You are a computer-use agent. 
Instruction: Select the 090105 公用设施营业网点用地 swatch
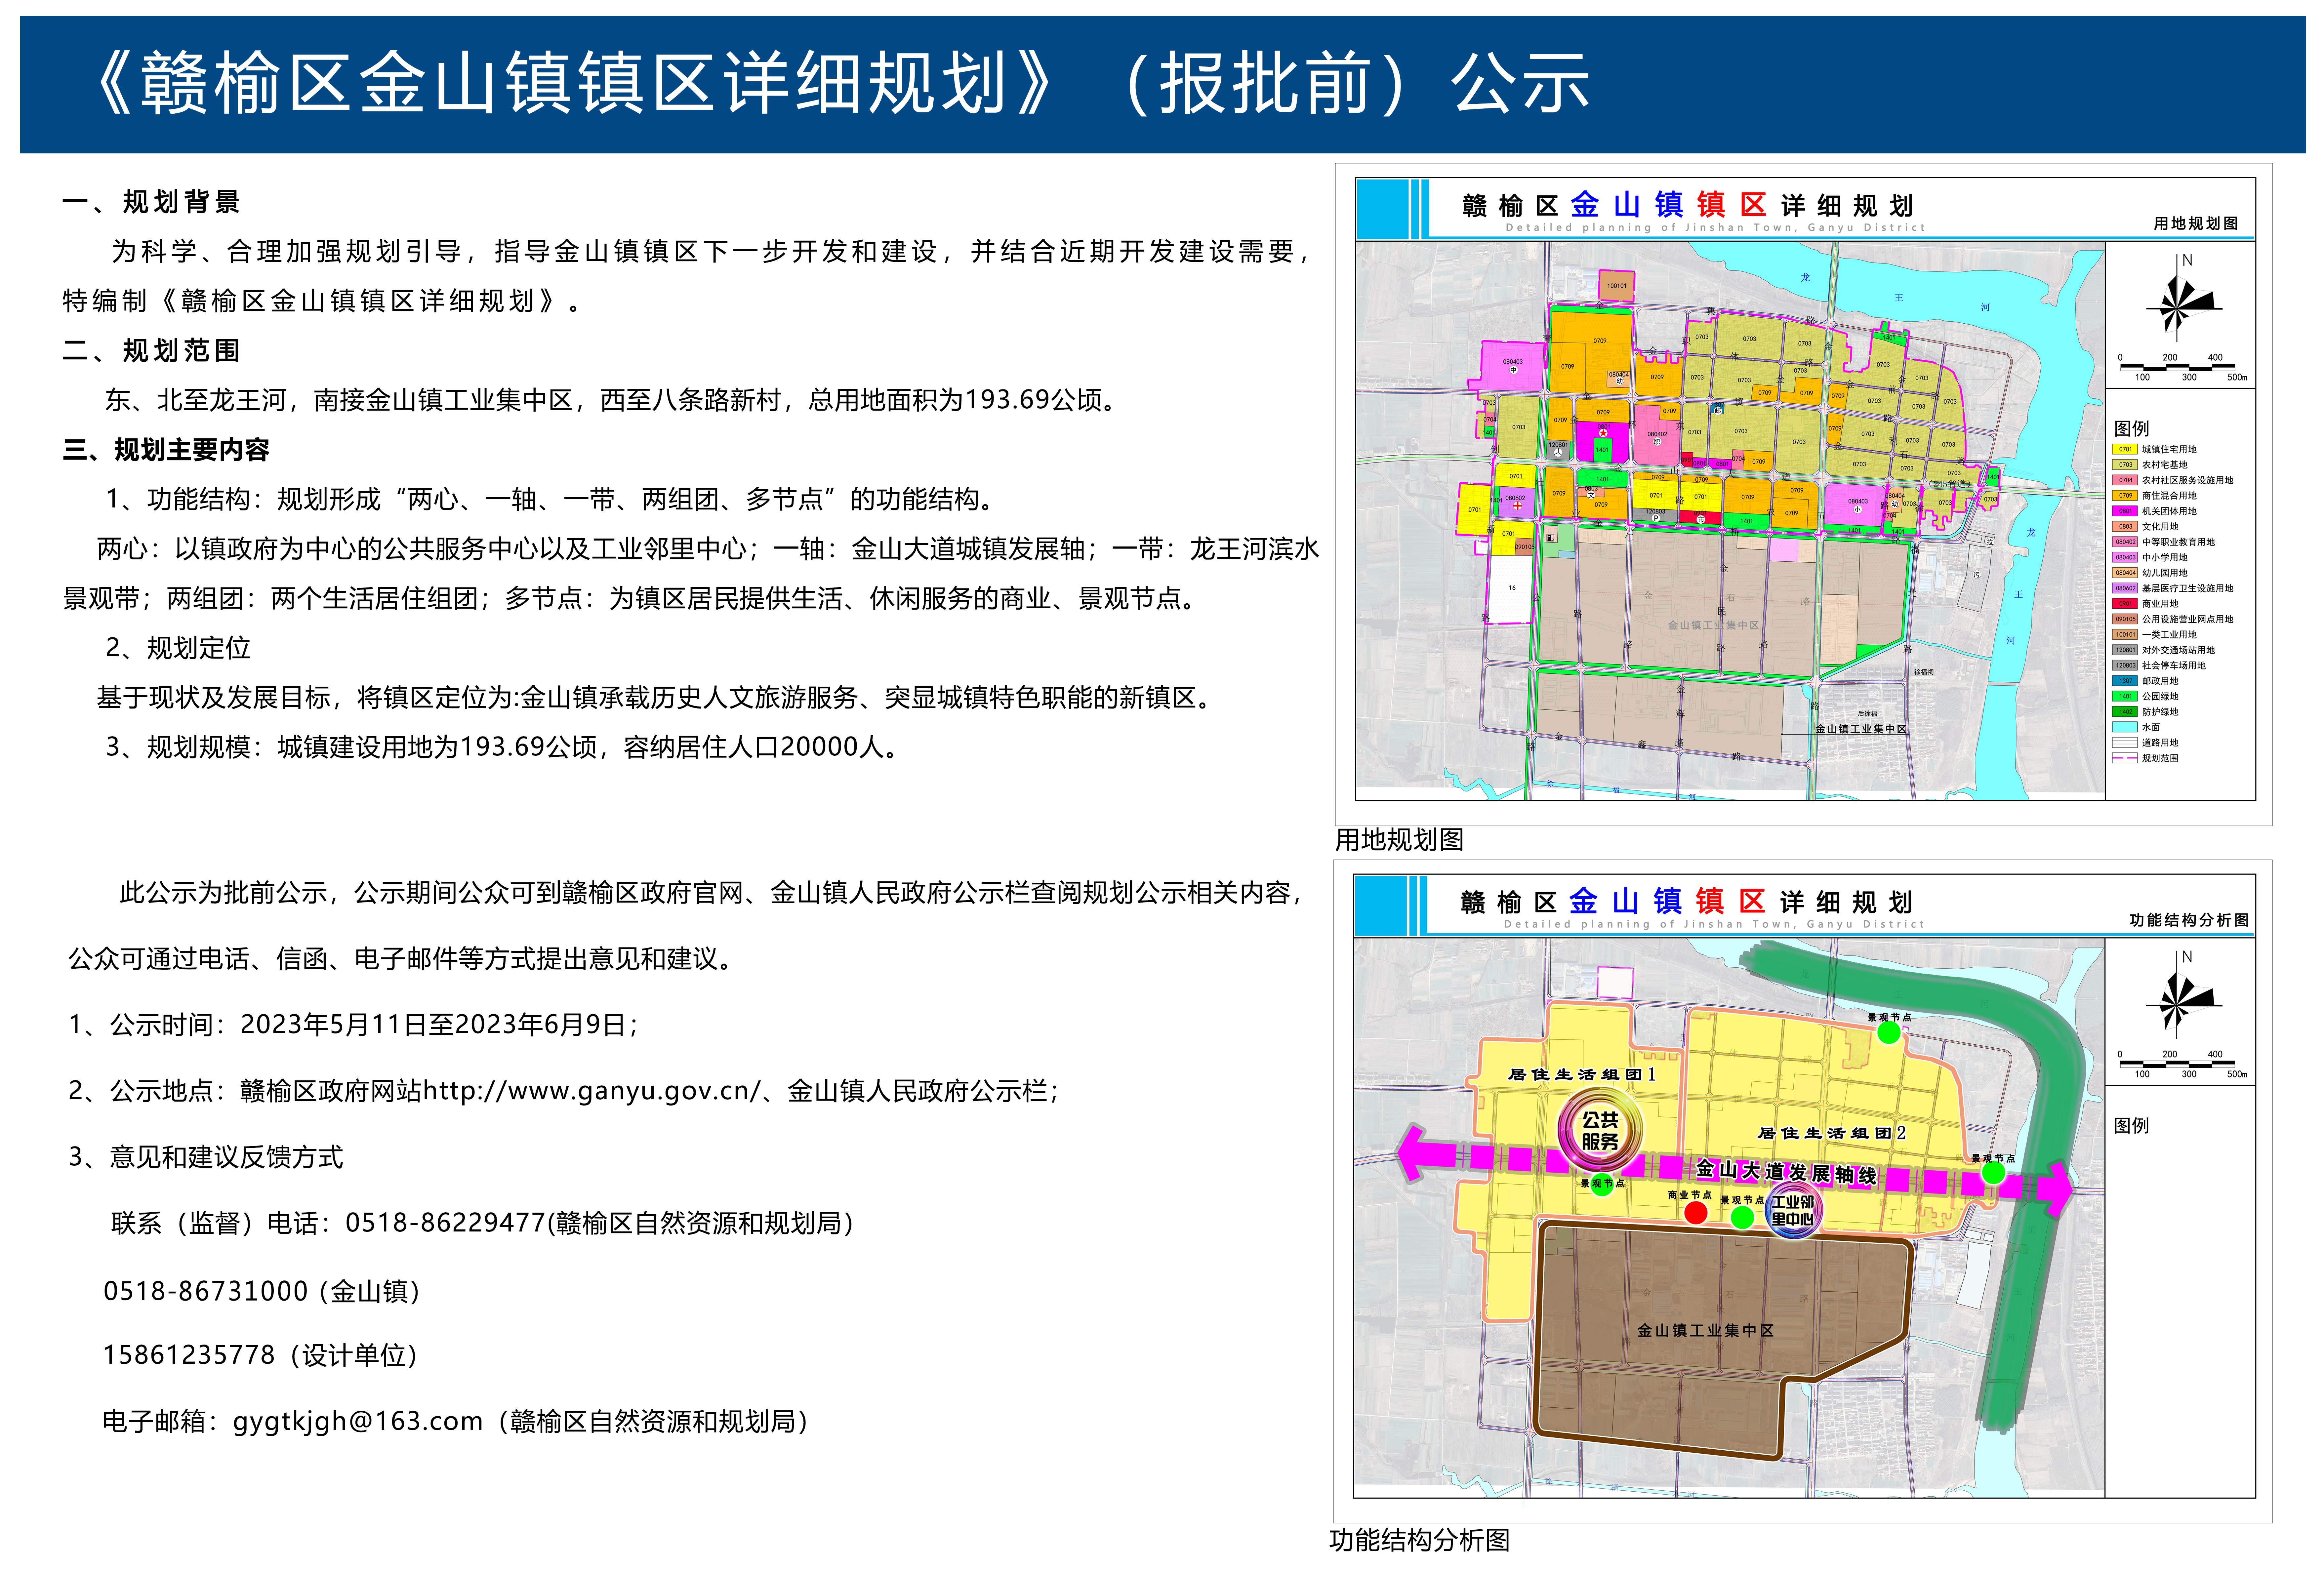click(2125, 619)
